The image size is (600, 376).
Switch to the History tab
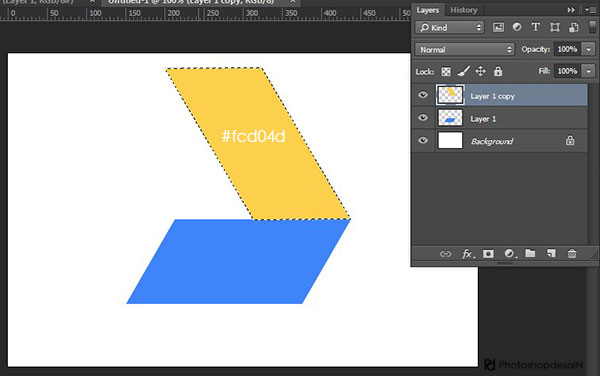pos(463,10)
